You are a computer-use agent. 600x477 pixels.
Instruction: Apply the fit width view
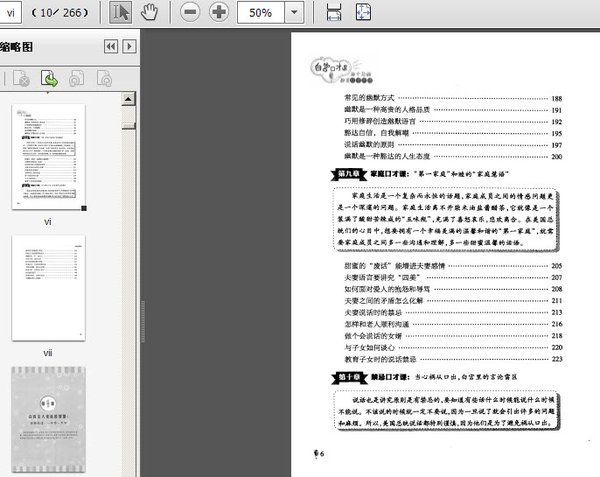334,12
